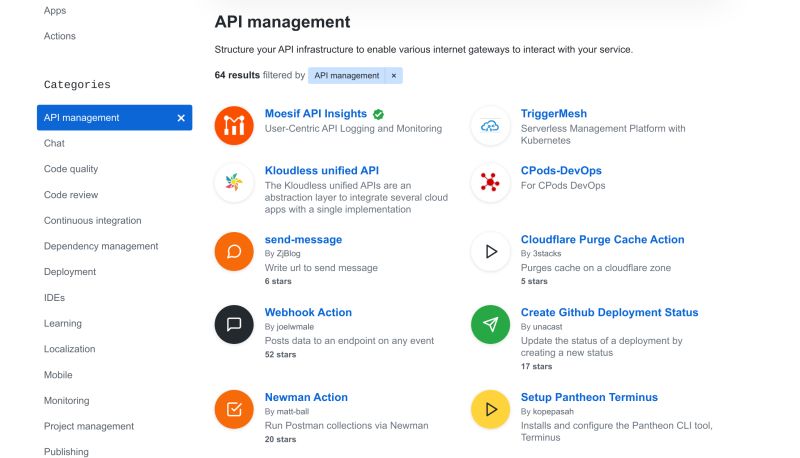Open the CPods-DevOps listing
The height and width of the screenshot is (458, 800).
click(561, 170)
